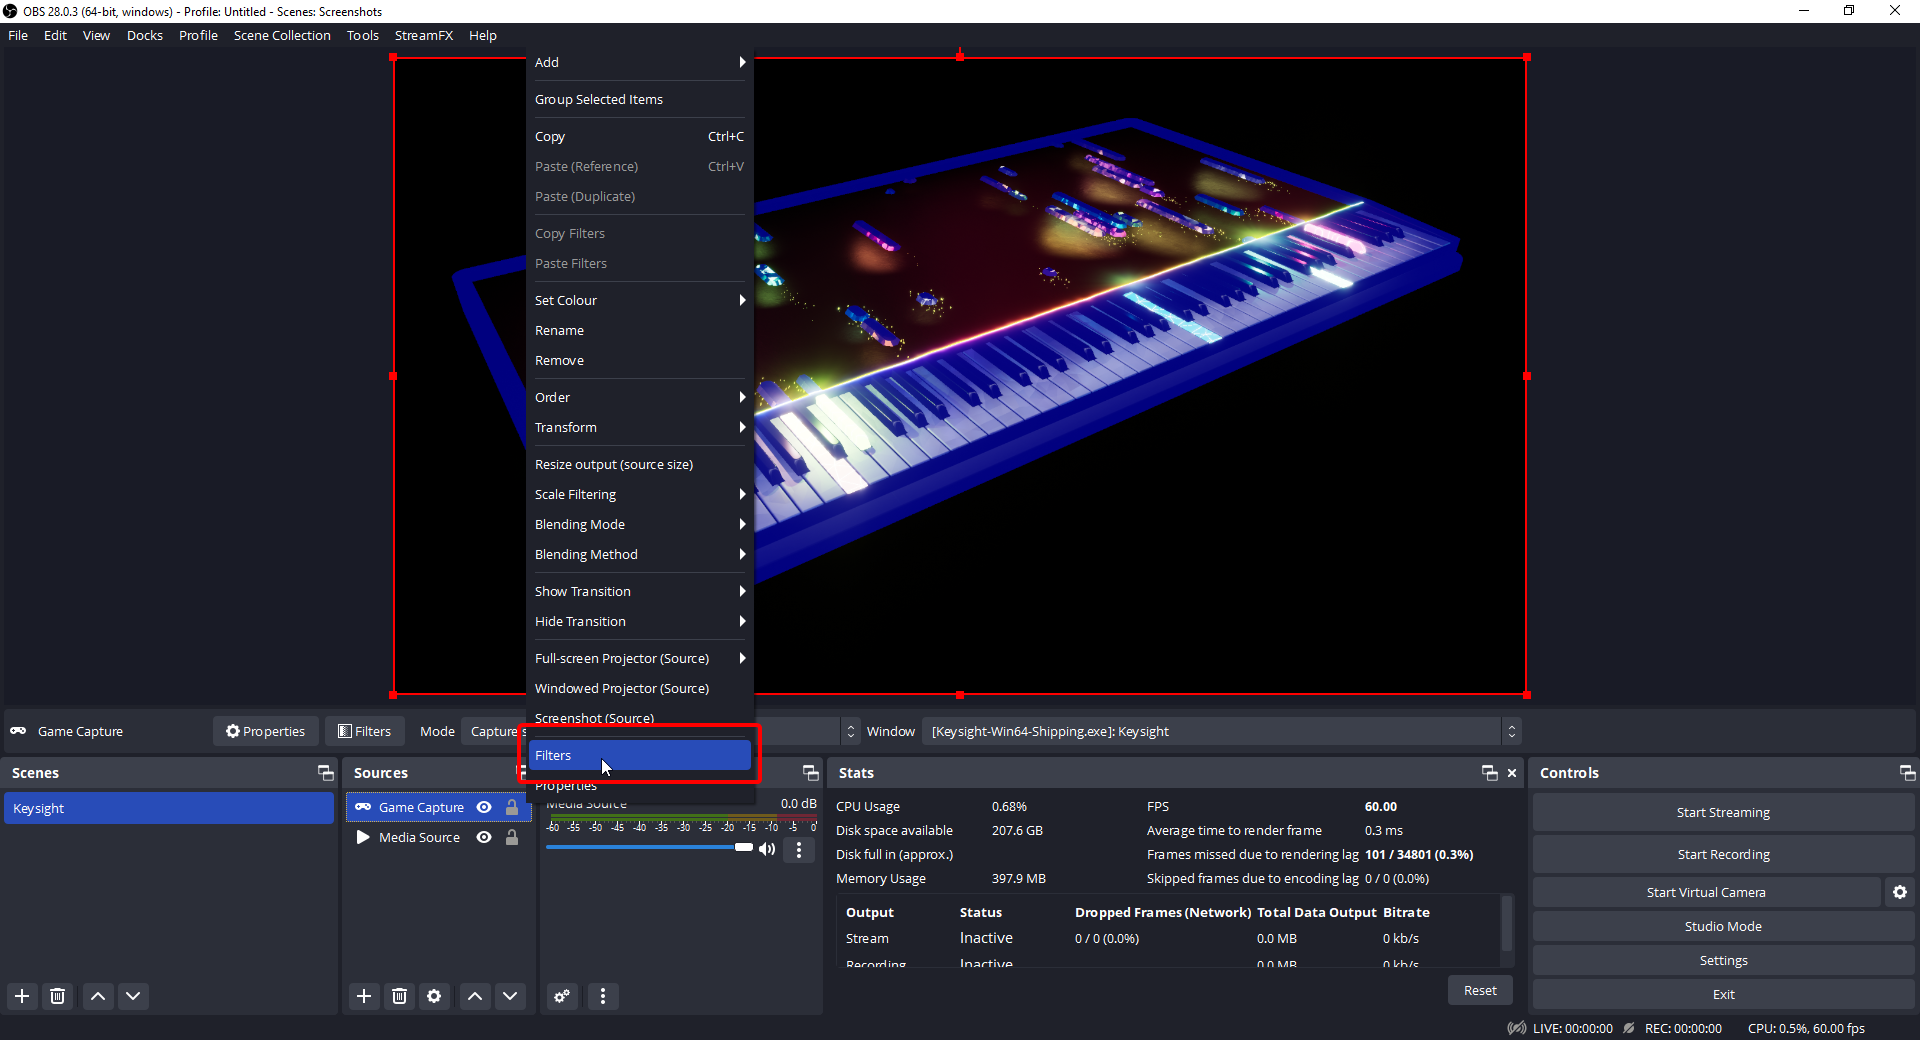1920x1040 pixels.
Task: Expand the Transform submenu
Action: [x=640, y=427]
